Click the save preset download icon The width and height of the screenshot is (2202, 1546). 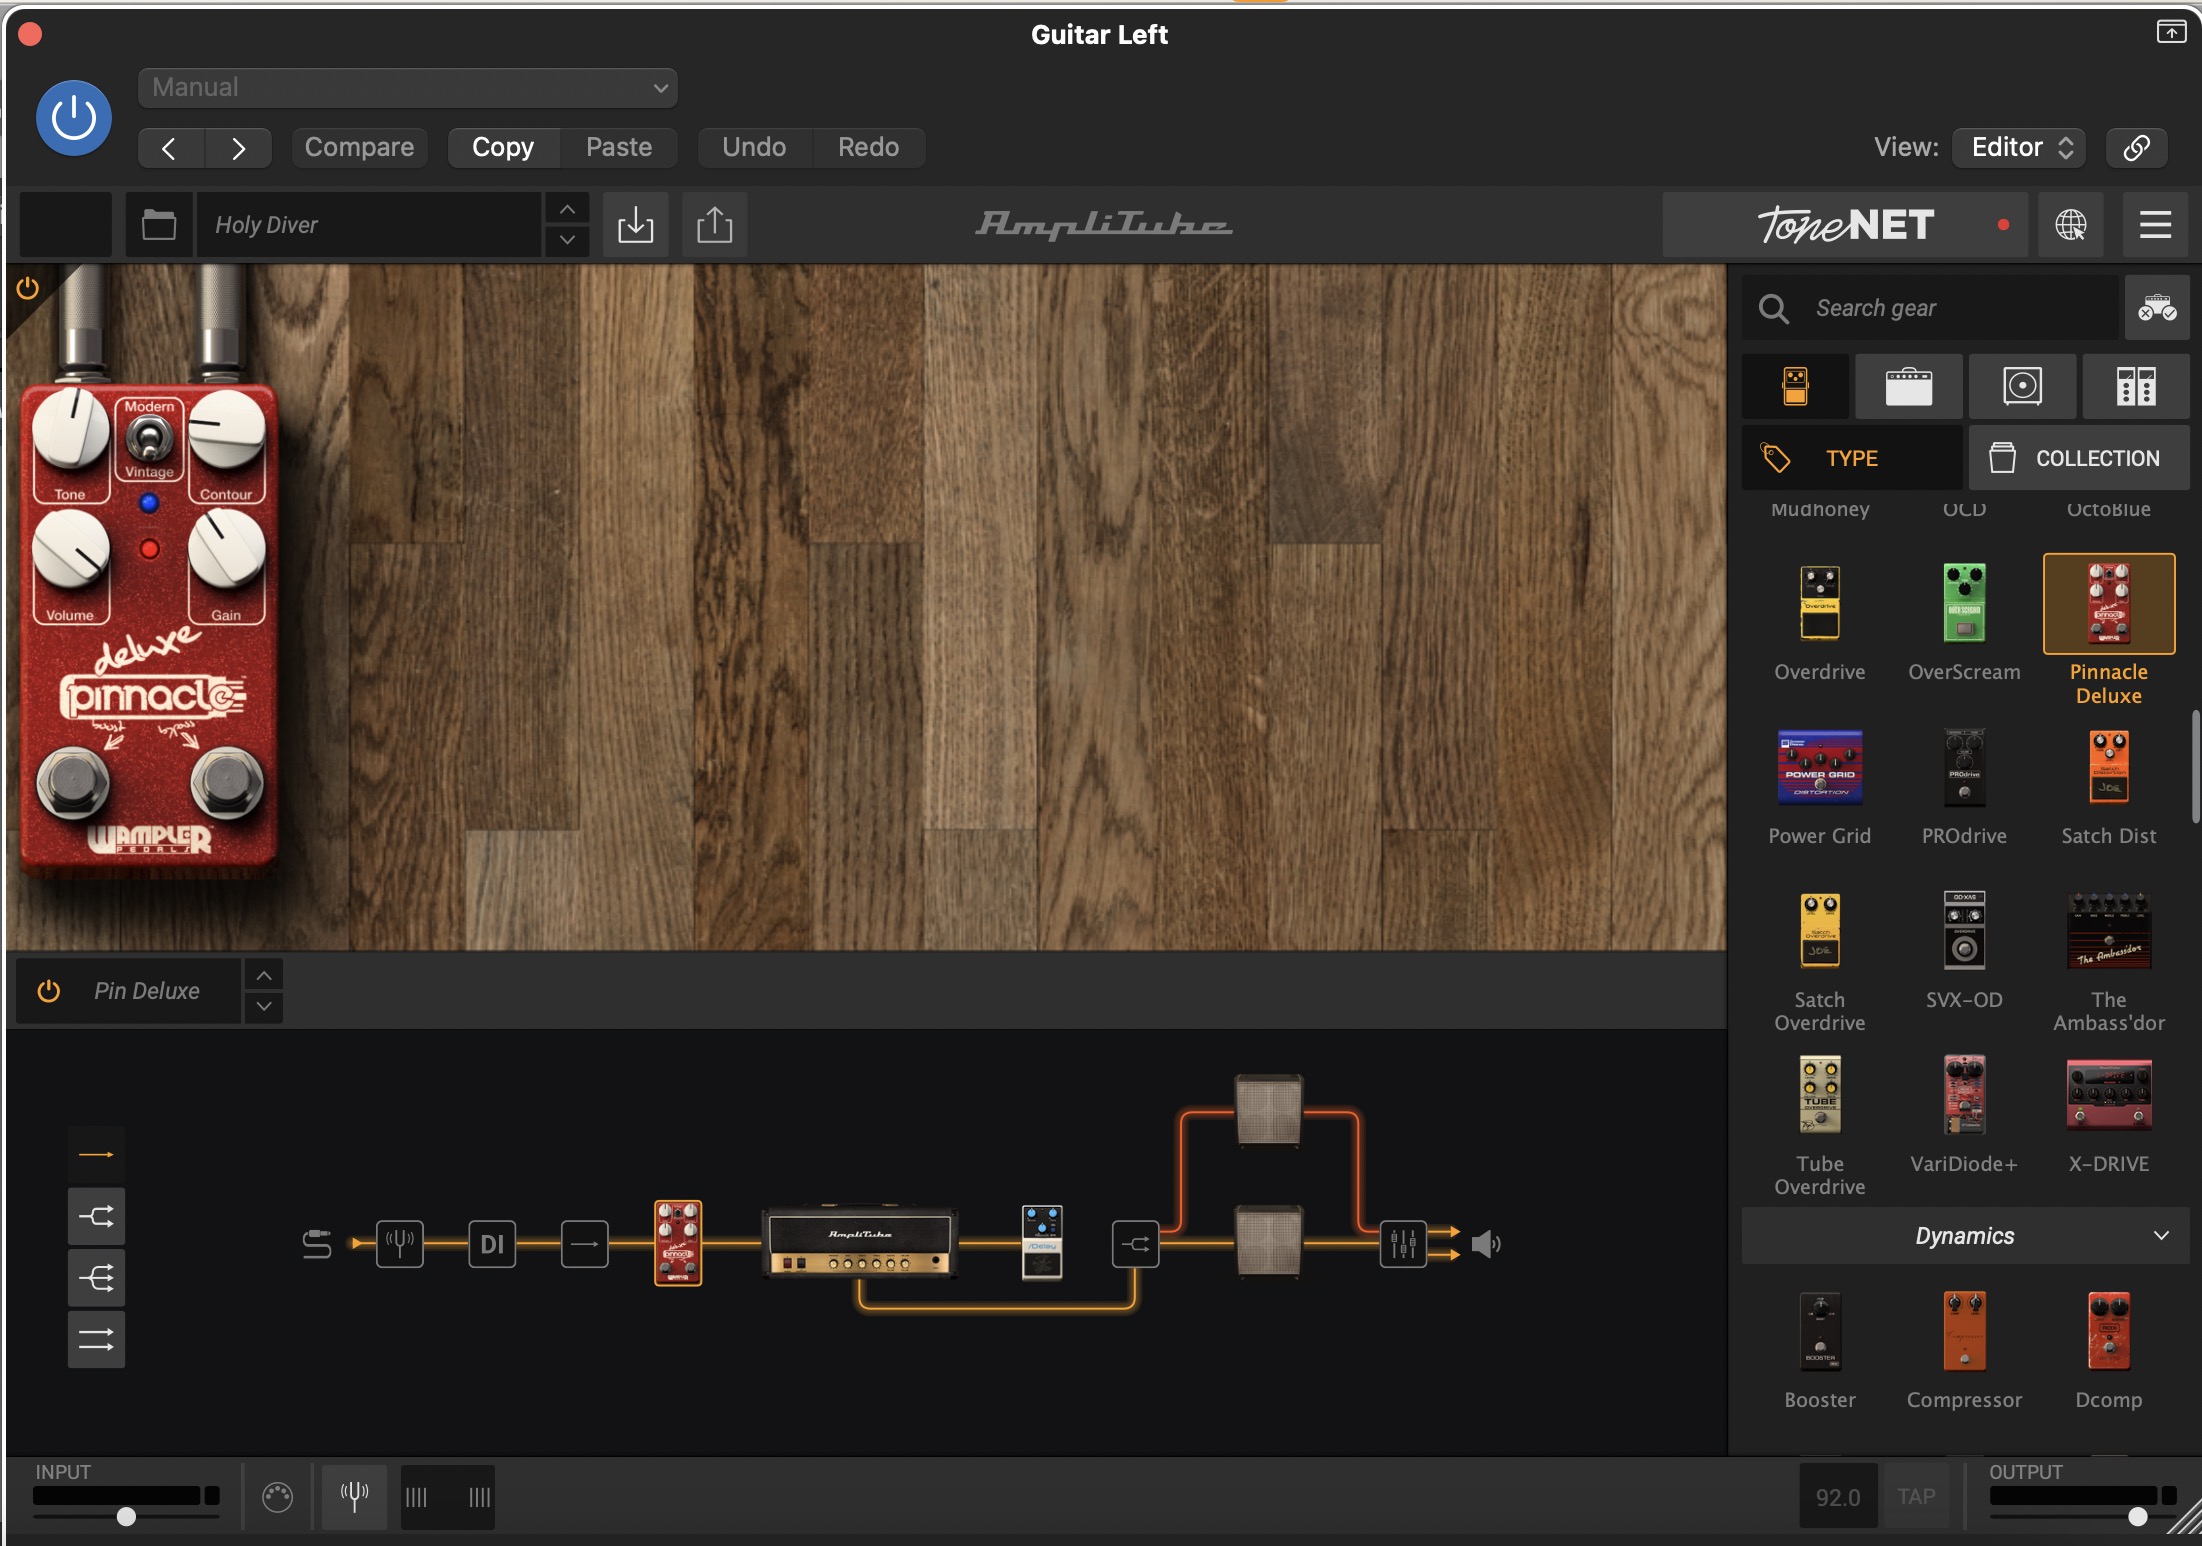pos(636,224)
